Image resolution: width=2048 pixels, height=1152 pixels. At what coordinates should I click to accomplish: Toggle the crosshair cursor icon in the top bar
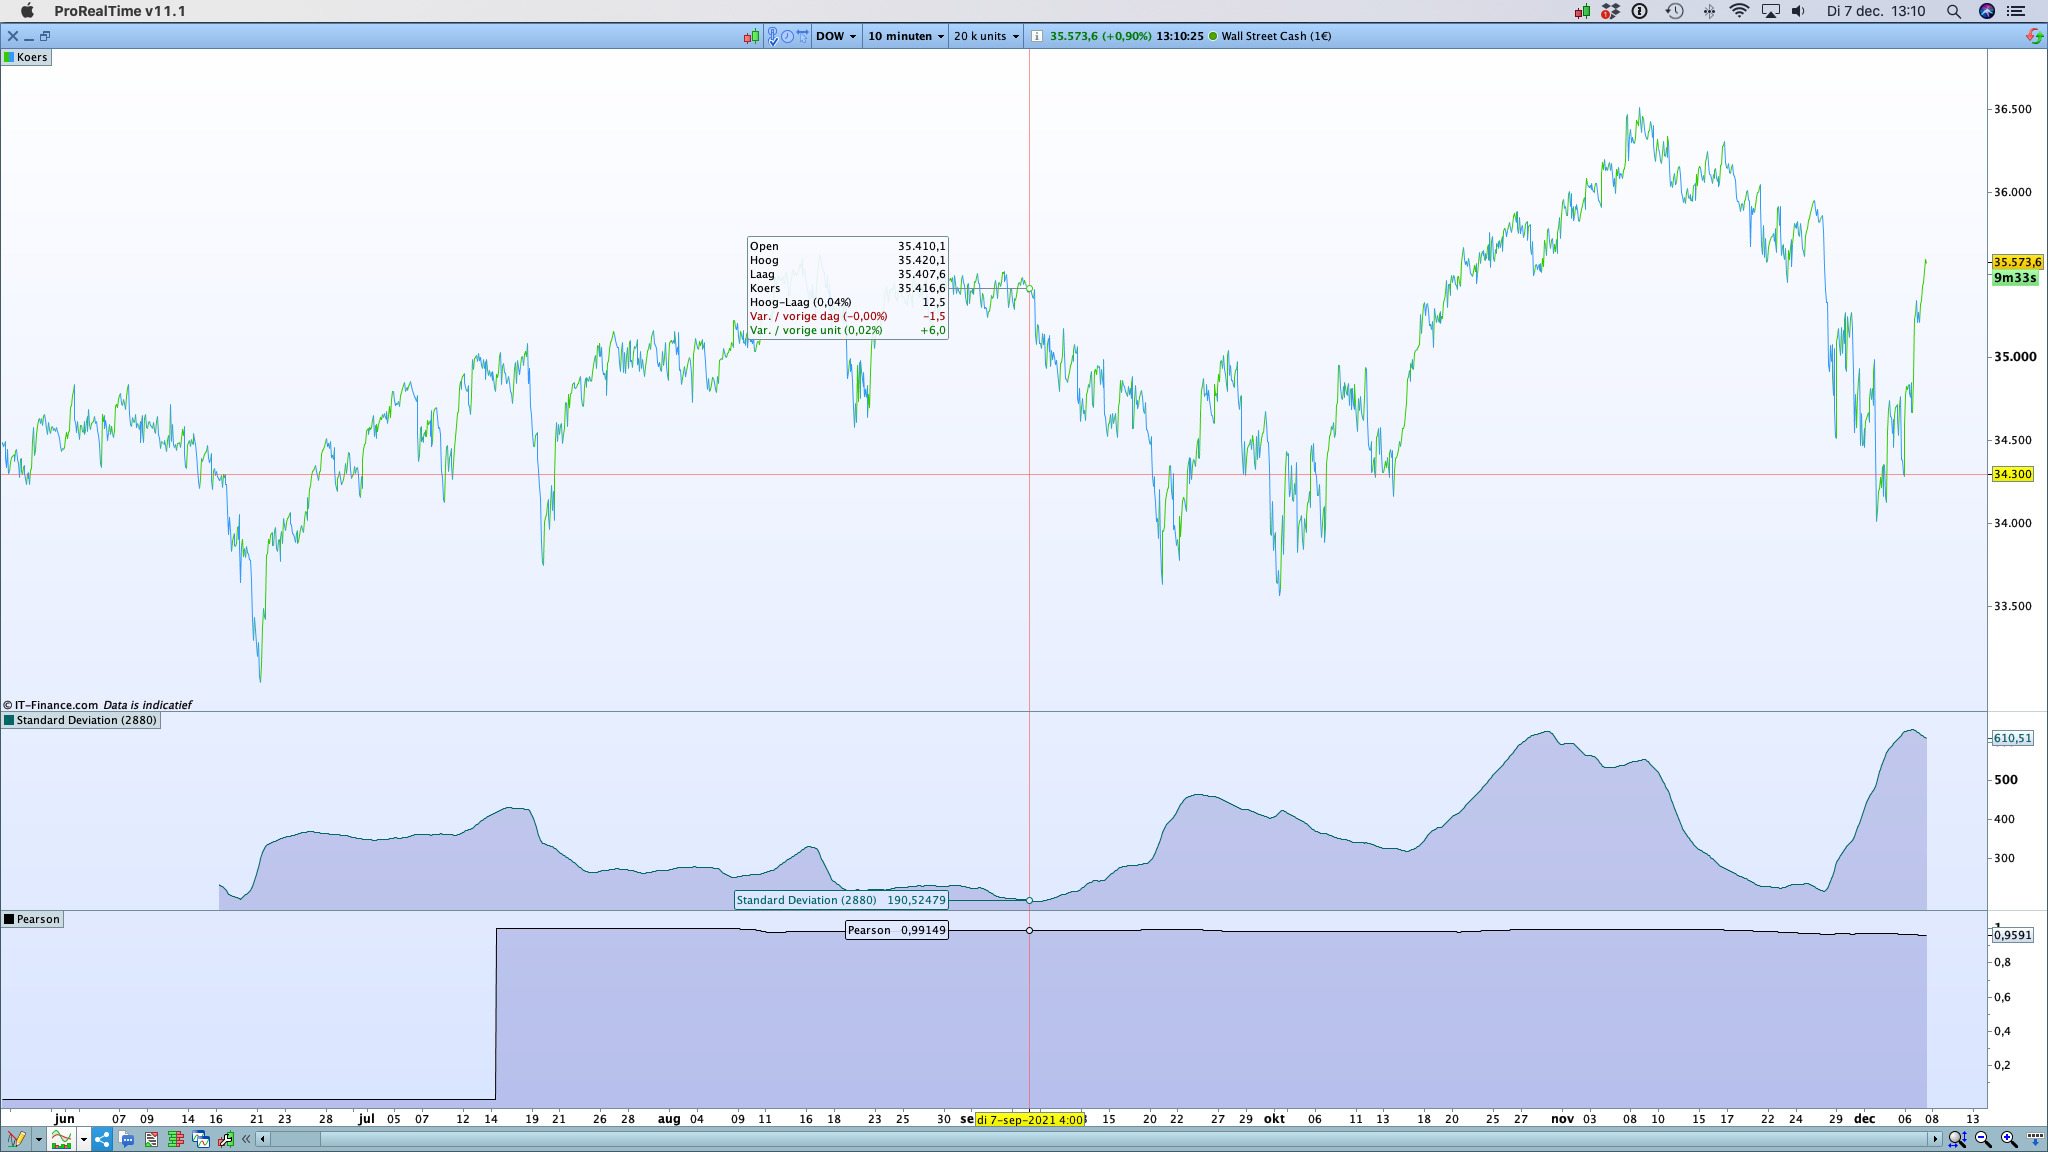(802, 36)
